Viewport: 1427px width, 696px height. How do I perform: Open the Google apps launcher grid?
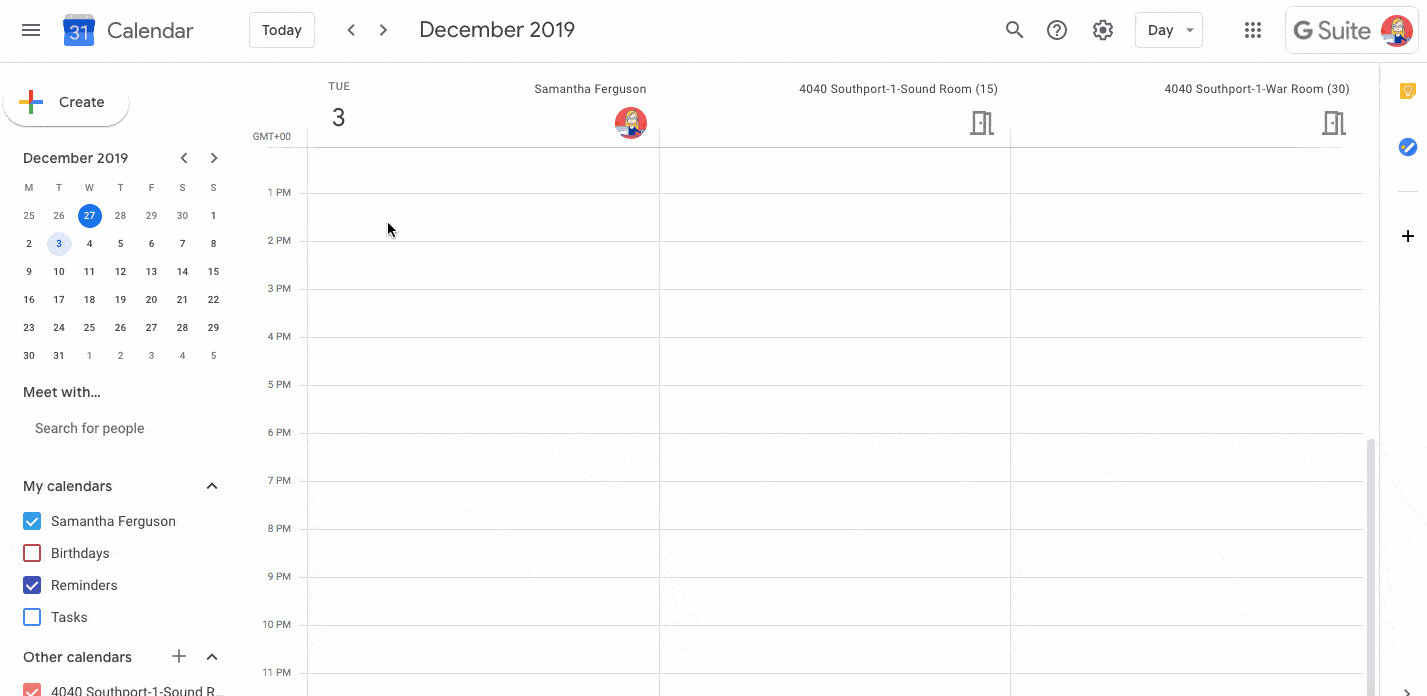coord(1253,30)
